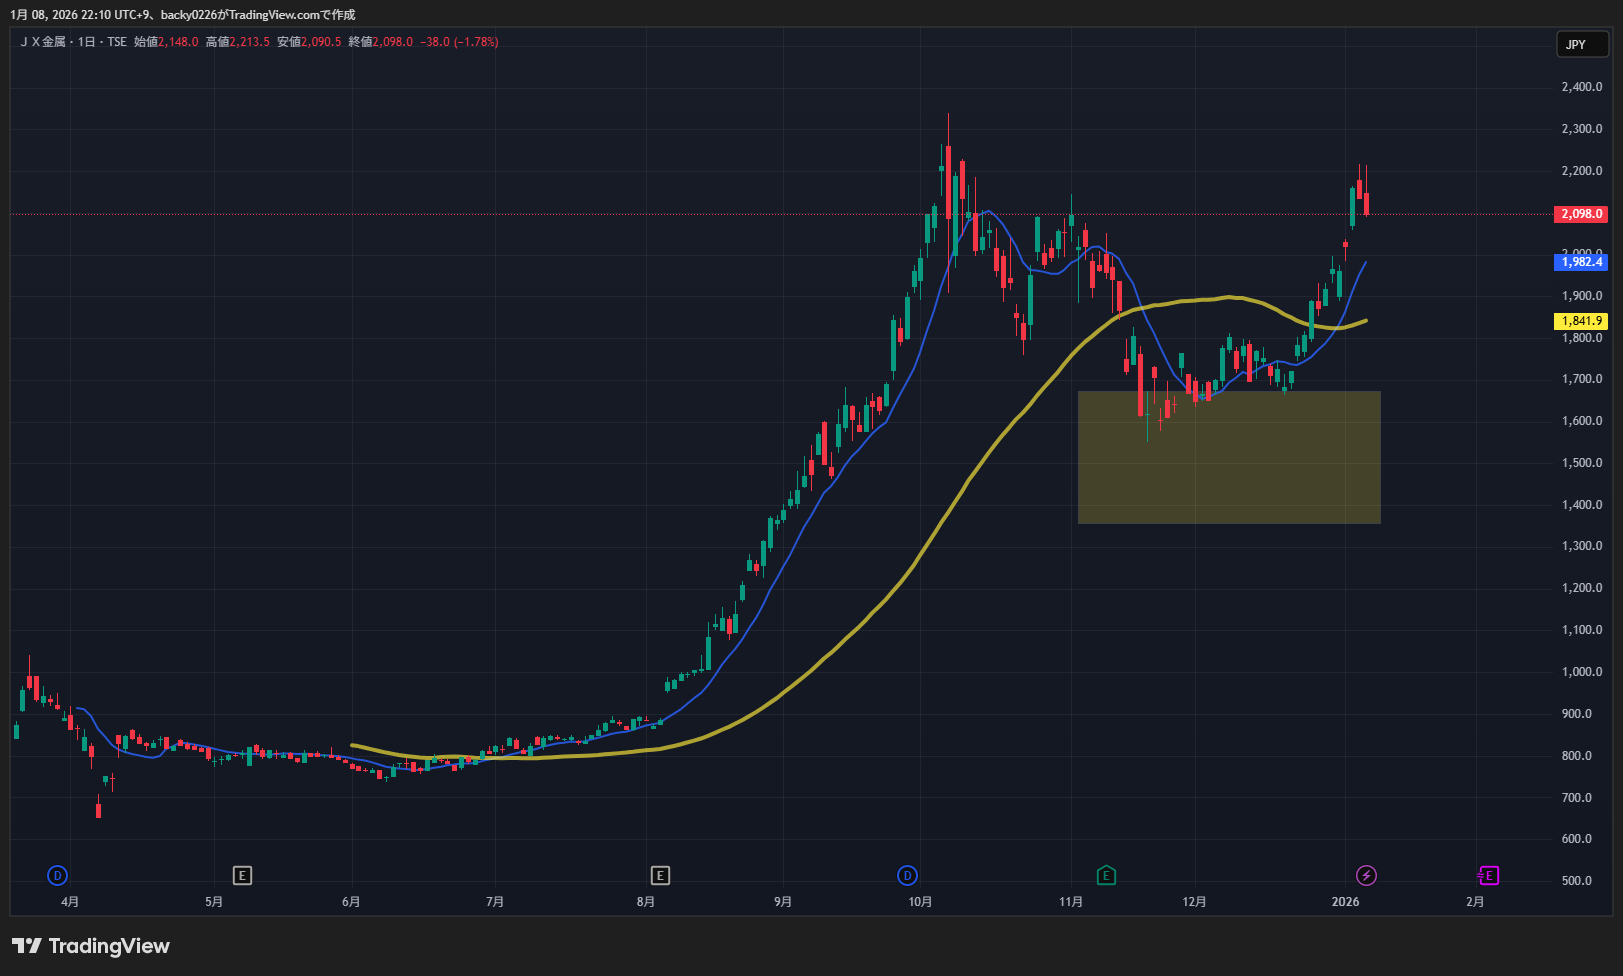Click the 2026 label on time axis
The height and width of the screenshot is (976, 1623).
coord(1345,902)
